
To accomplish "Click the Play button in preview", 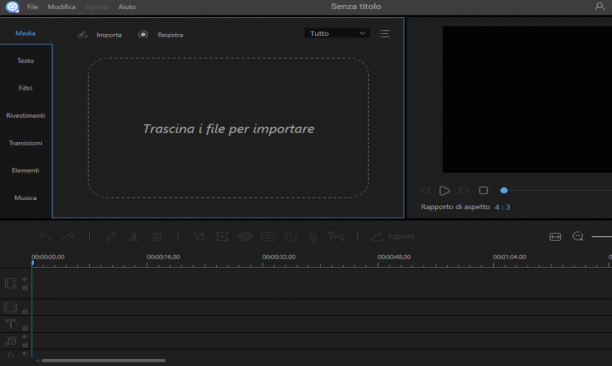I will [x=444, y=190].
